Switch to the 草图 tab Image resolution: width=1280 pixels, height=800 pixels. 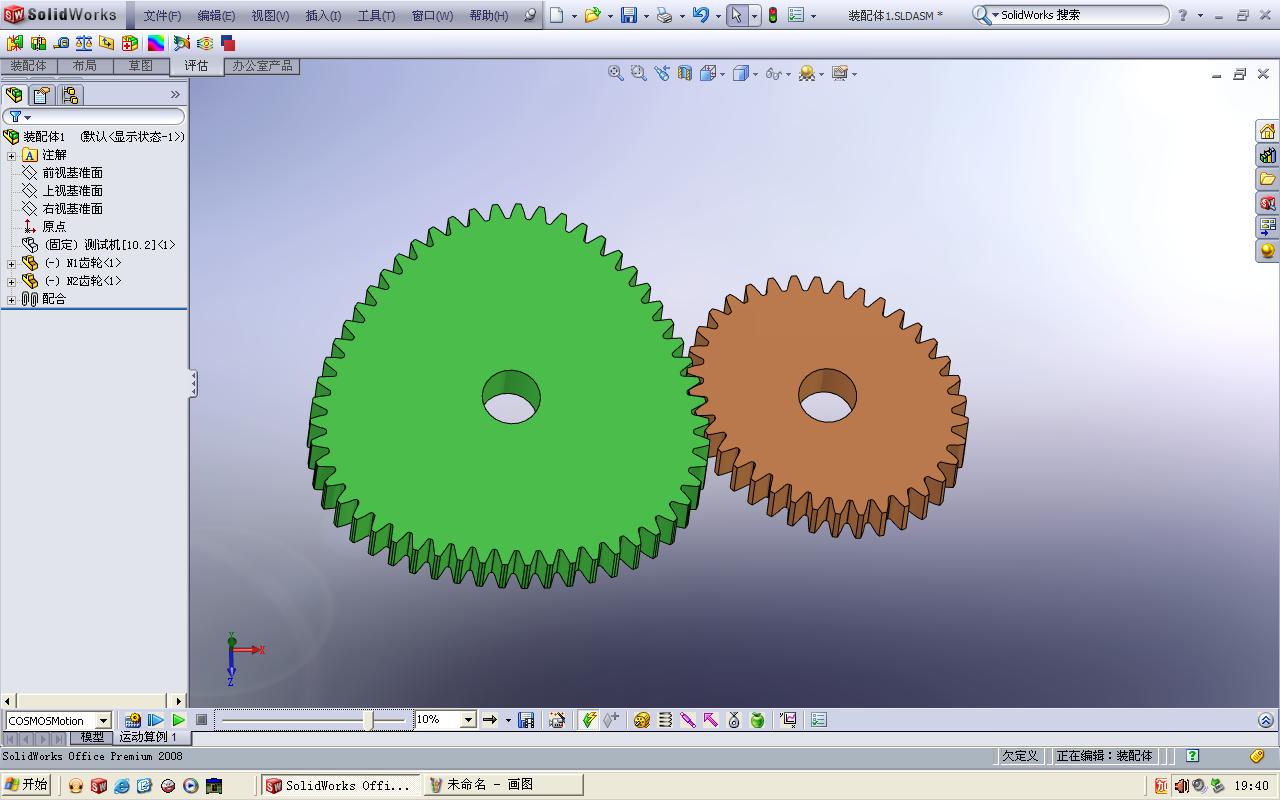coord(140,66)
